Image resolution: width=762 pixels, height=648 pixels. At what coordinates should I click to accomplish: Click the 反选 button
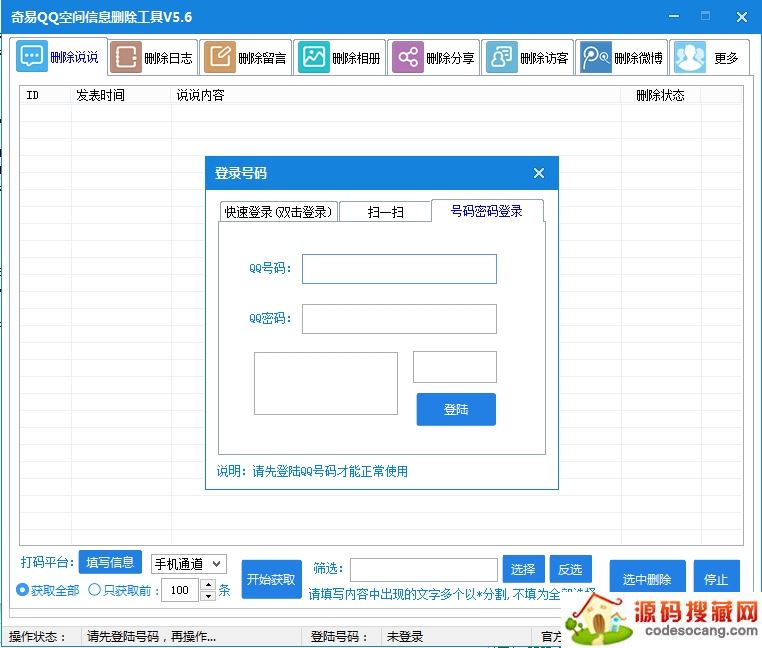click(x=571, y=569)
